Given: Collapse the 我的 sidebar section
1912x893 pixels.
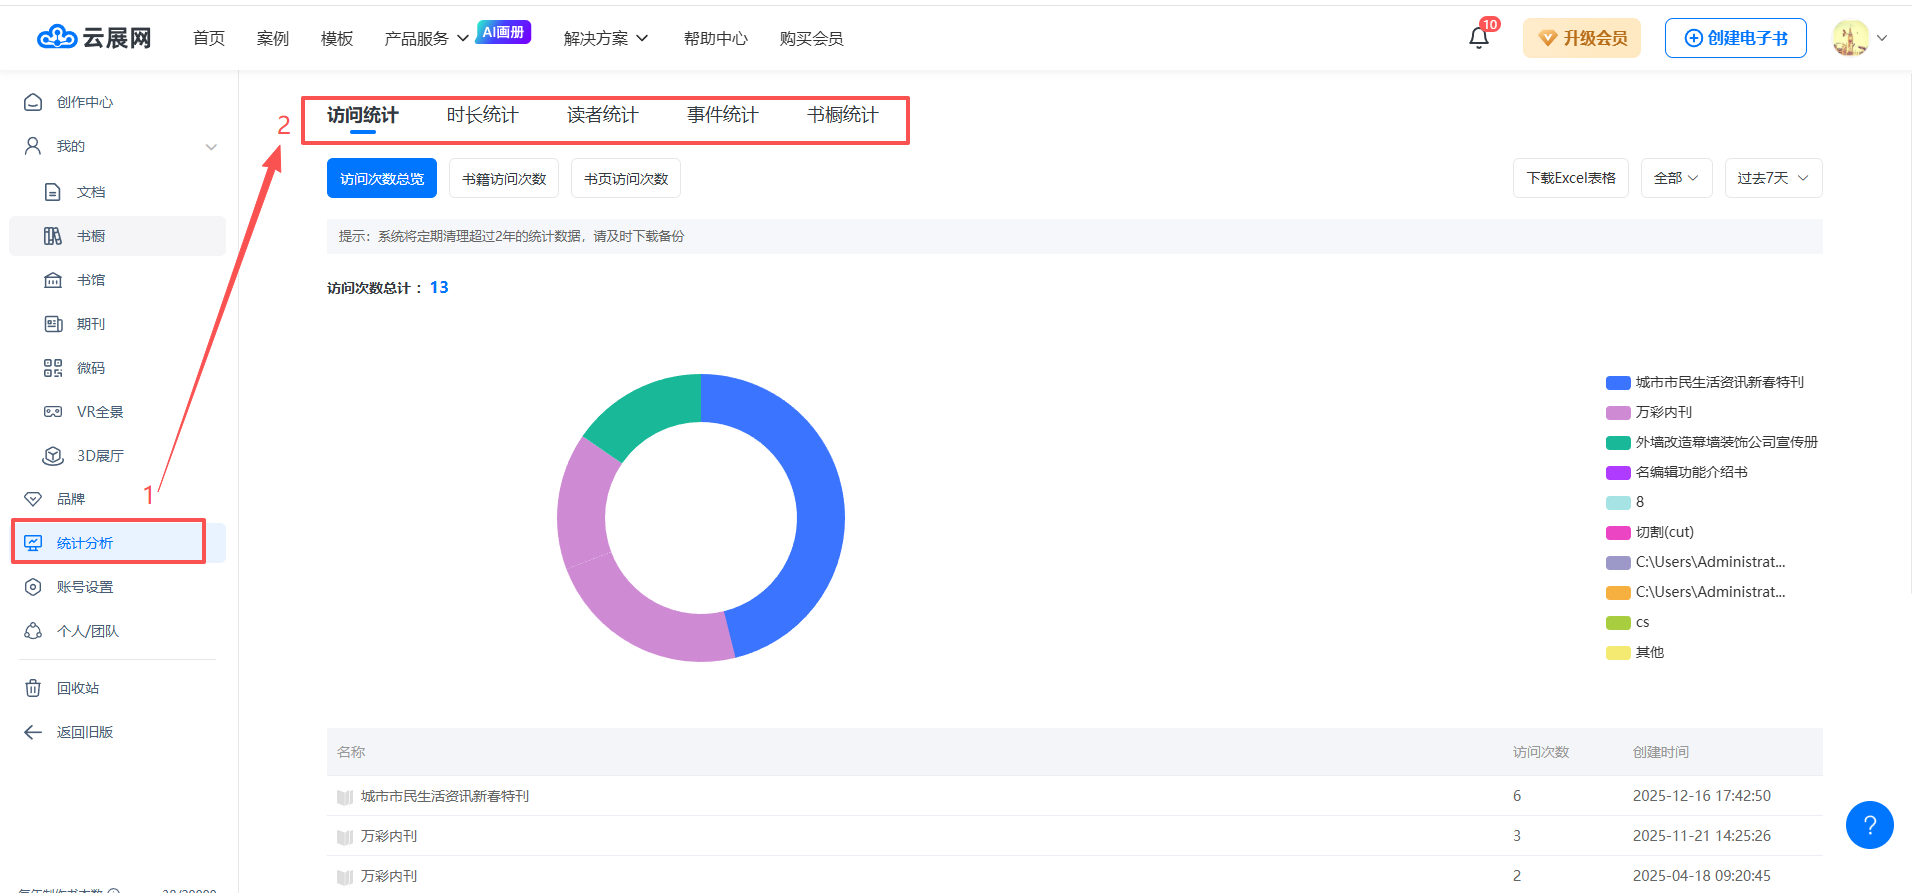Looking at the screenshot, I should click(x=211, y=147).
